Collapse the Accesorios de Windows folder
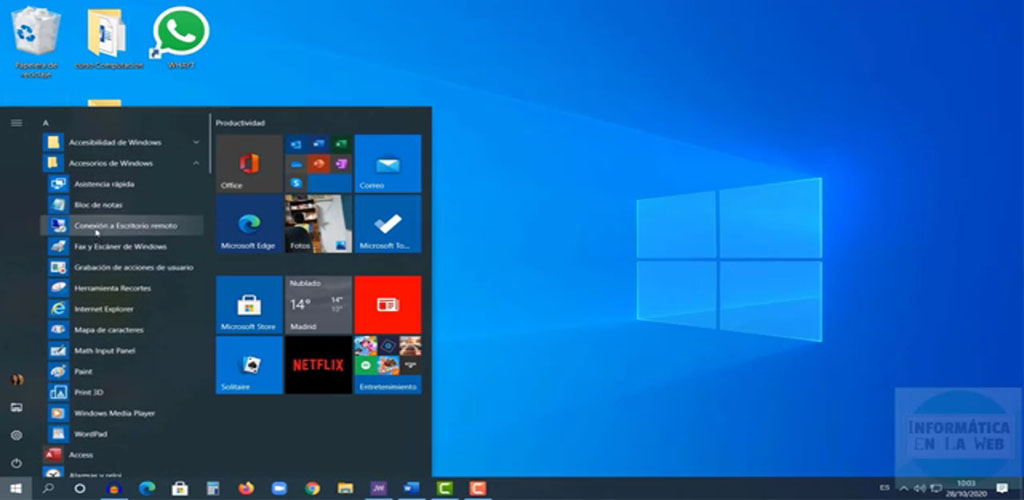1024x500 pixels. coord(122,163)
